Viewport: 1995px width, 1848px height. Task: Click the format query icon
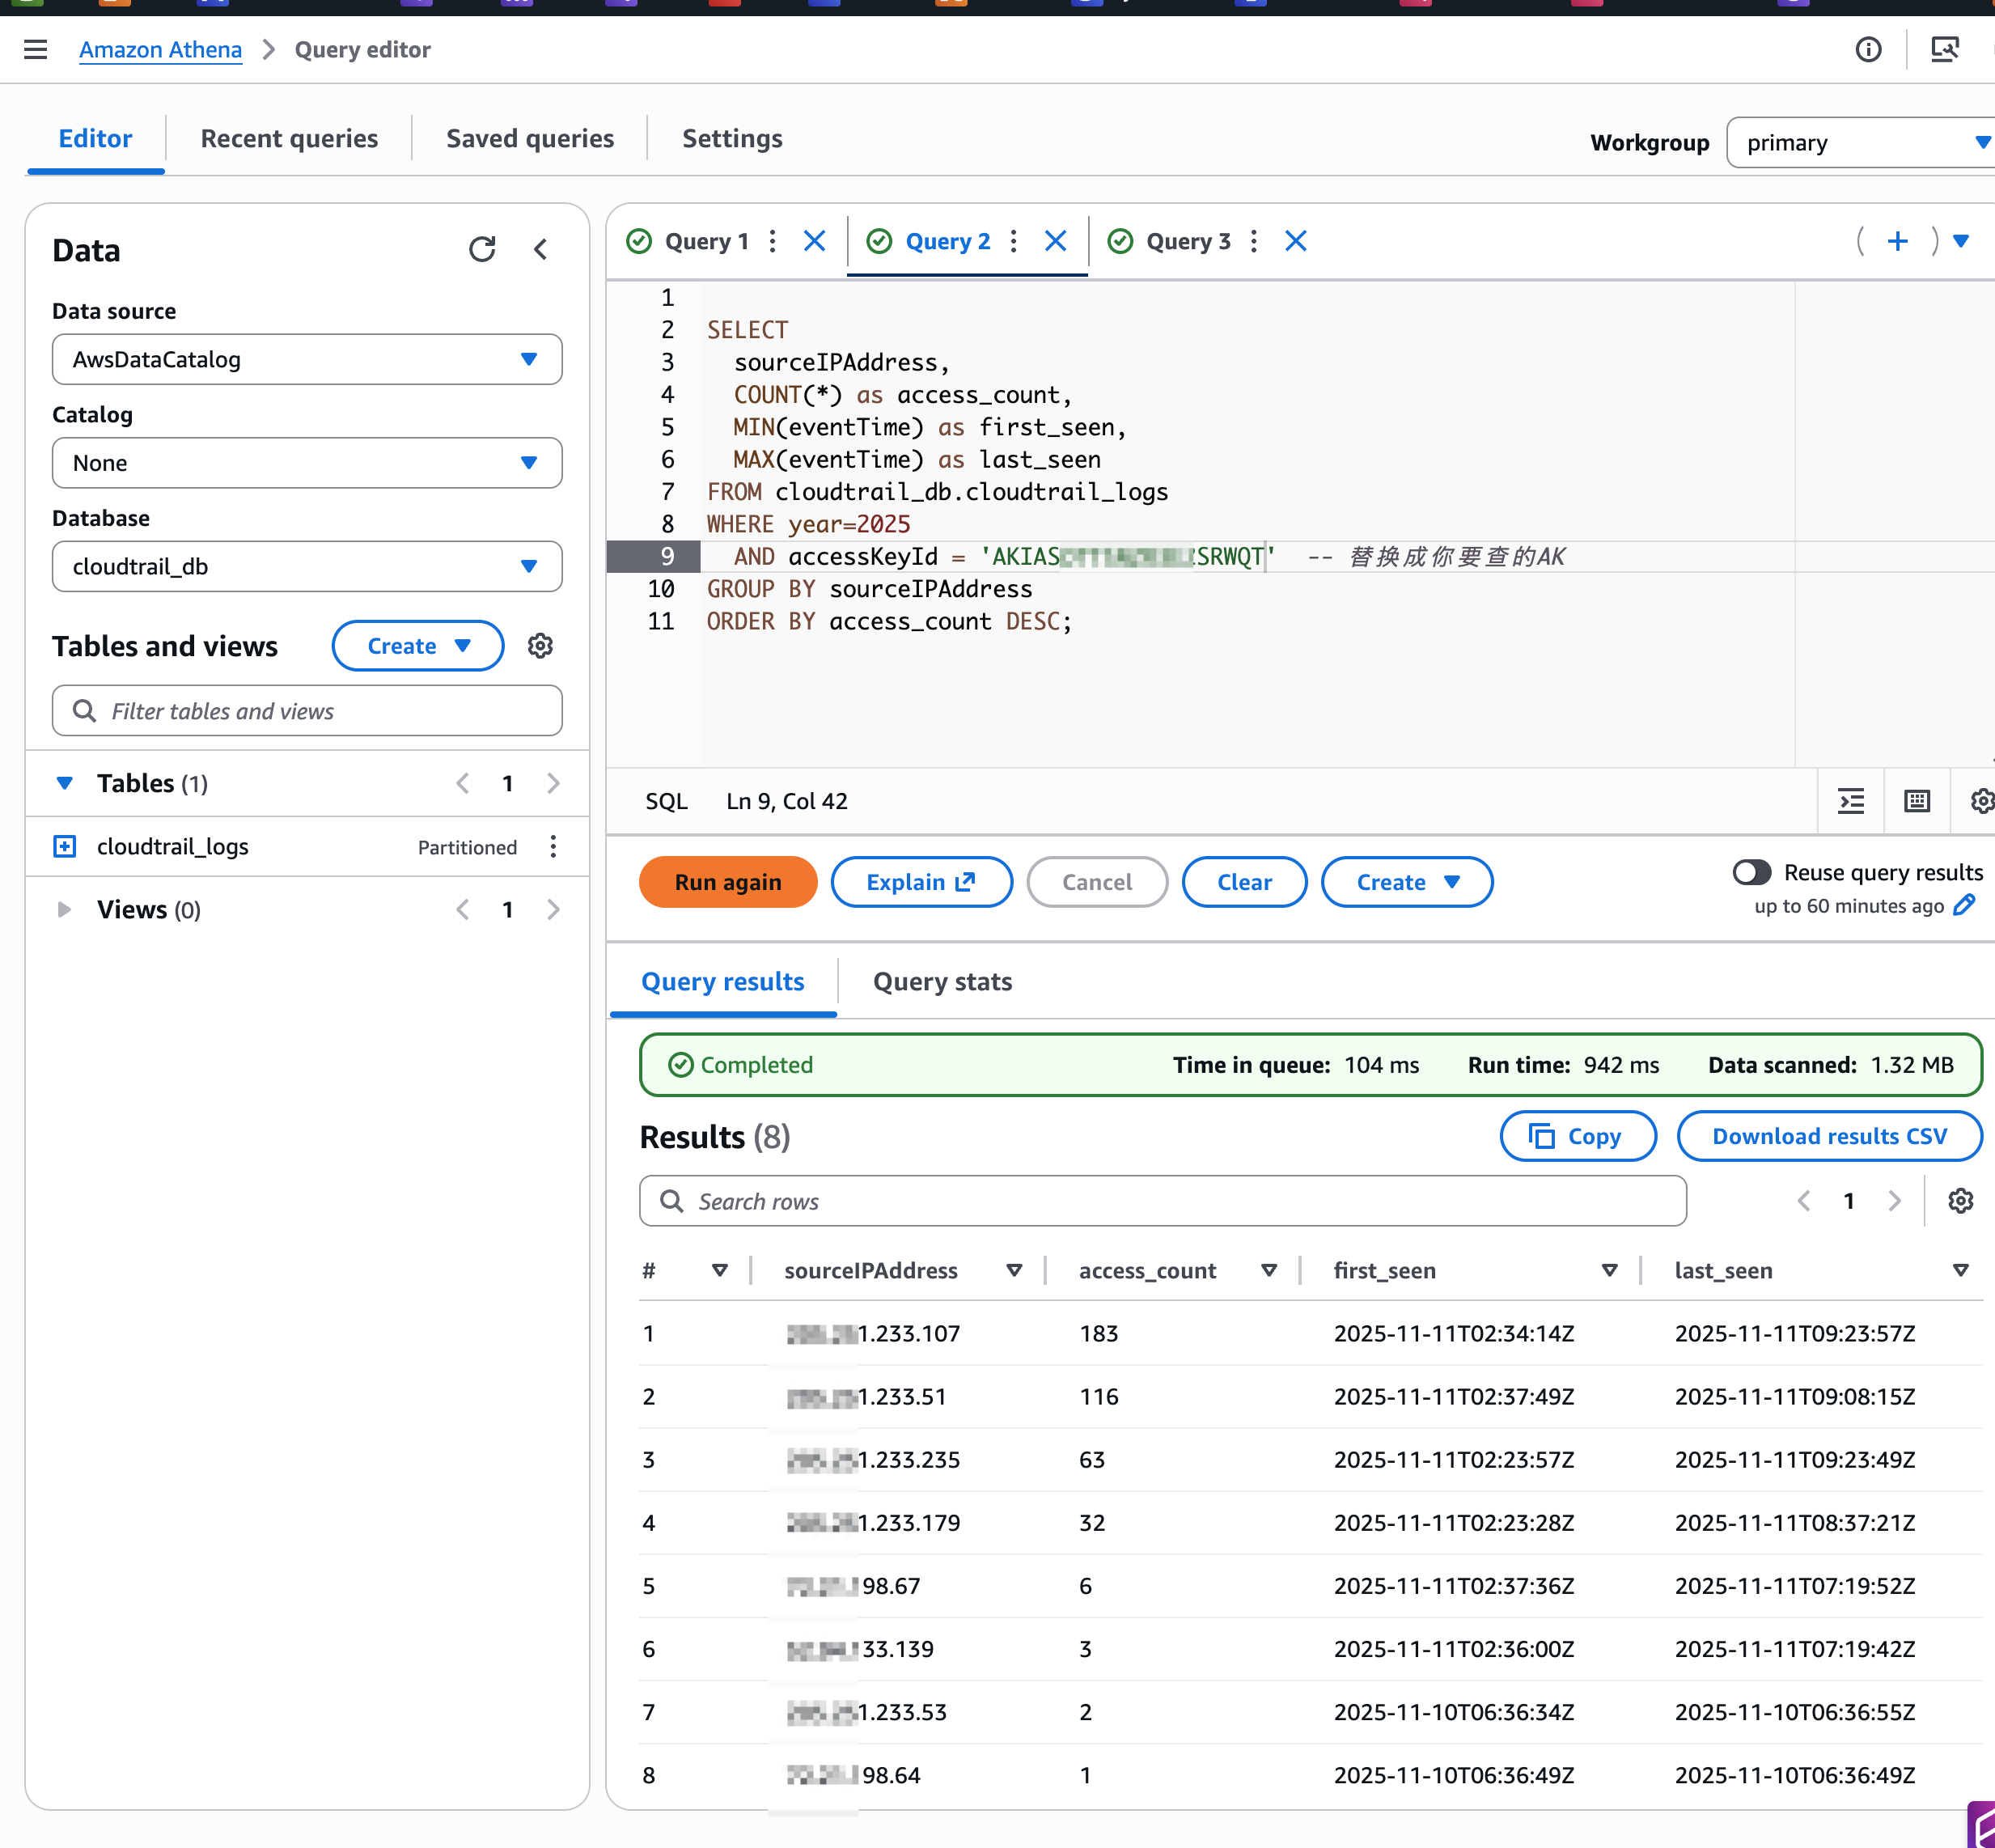pos(1850,801)
